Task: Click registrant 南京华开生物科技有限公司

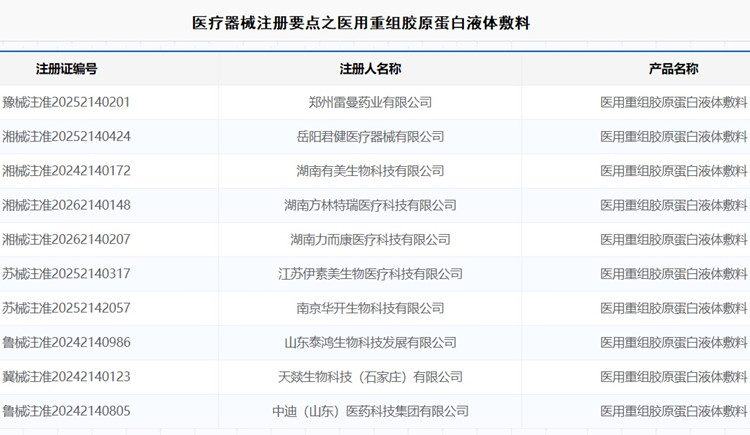Action: coord(370,308)
